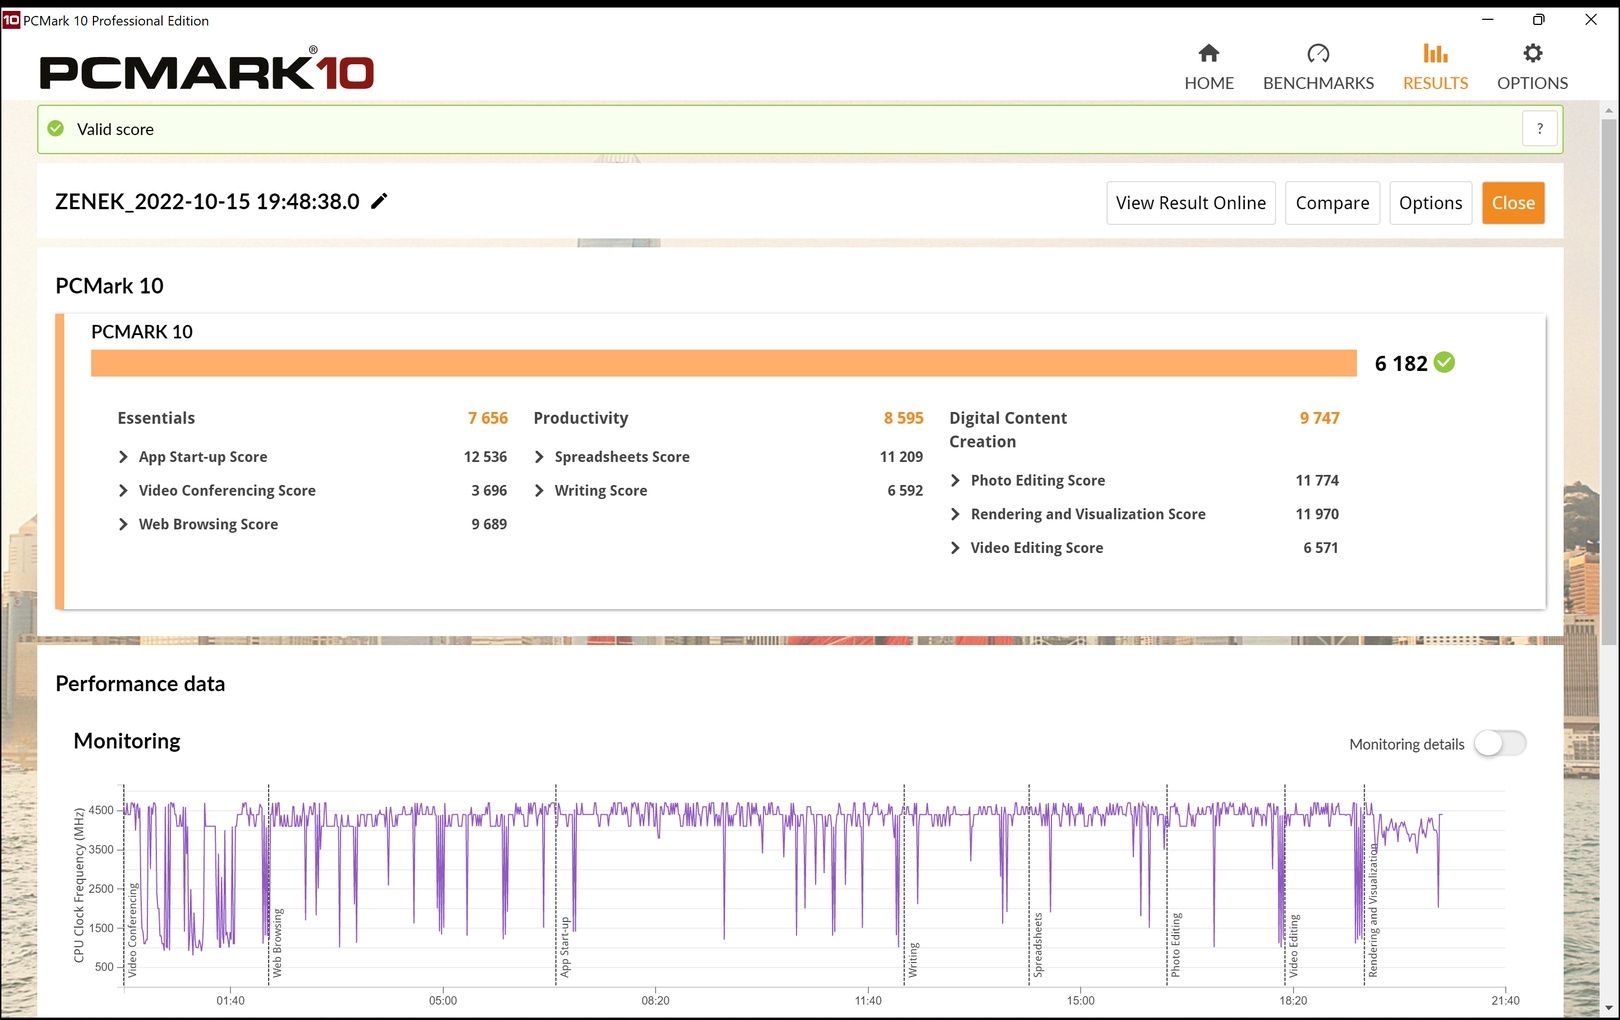Image resolution: width=1620 pixels, height=1020 pixels.
Task: Expand Rendering and Visualization Score details
Action: click(955, 514)
